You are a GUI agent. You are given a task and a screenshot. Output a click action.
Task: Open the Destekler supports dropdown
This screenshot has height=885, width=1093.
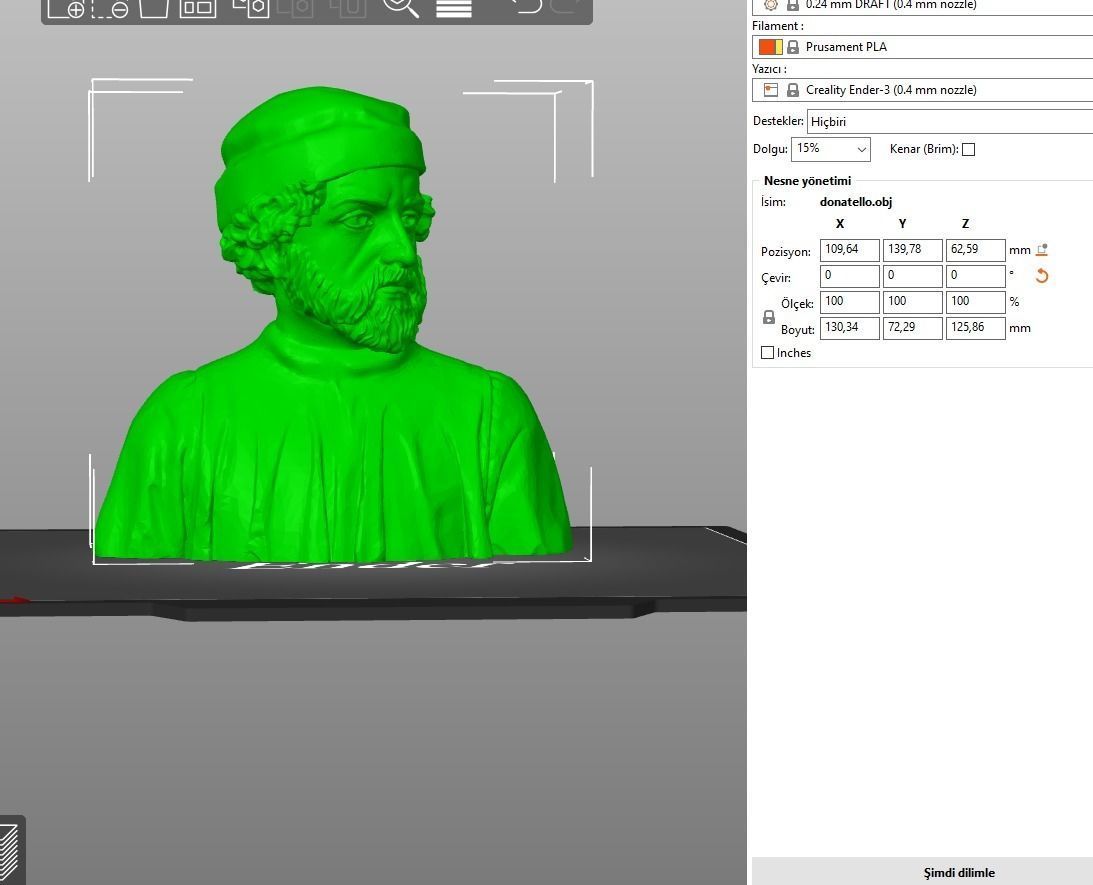[949, 121]
